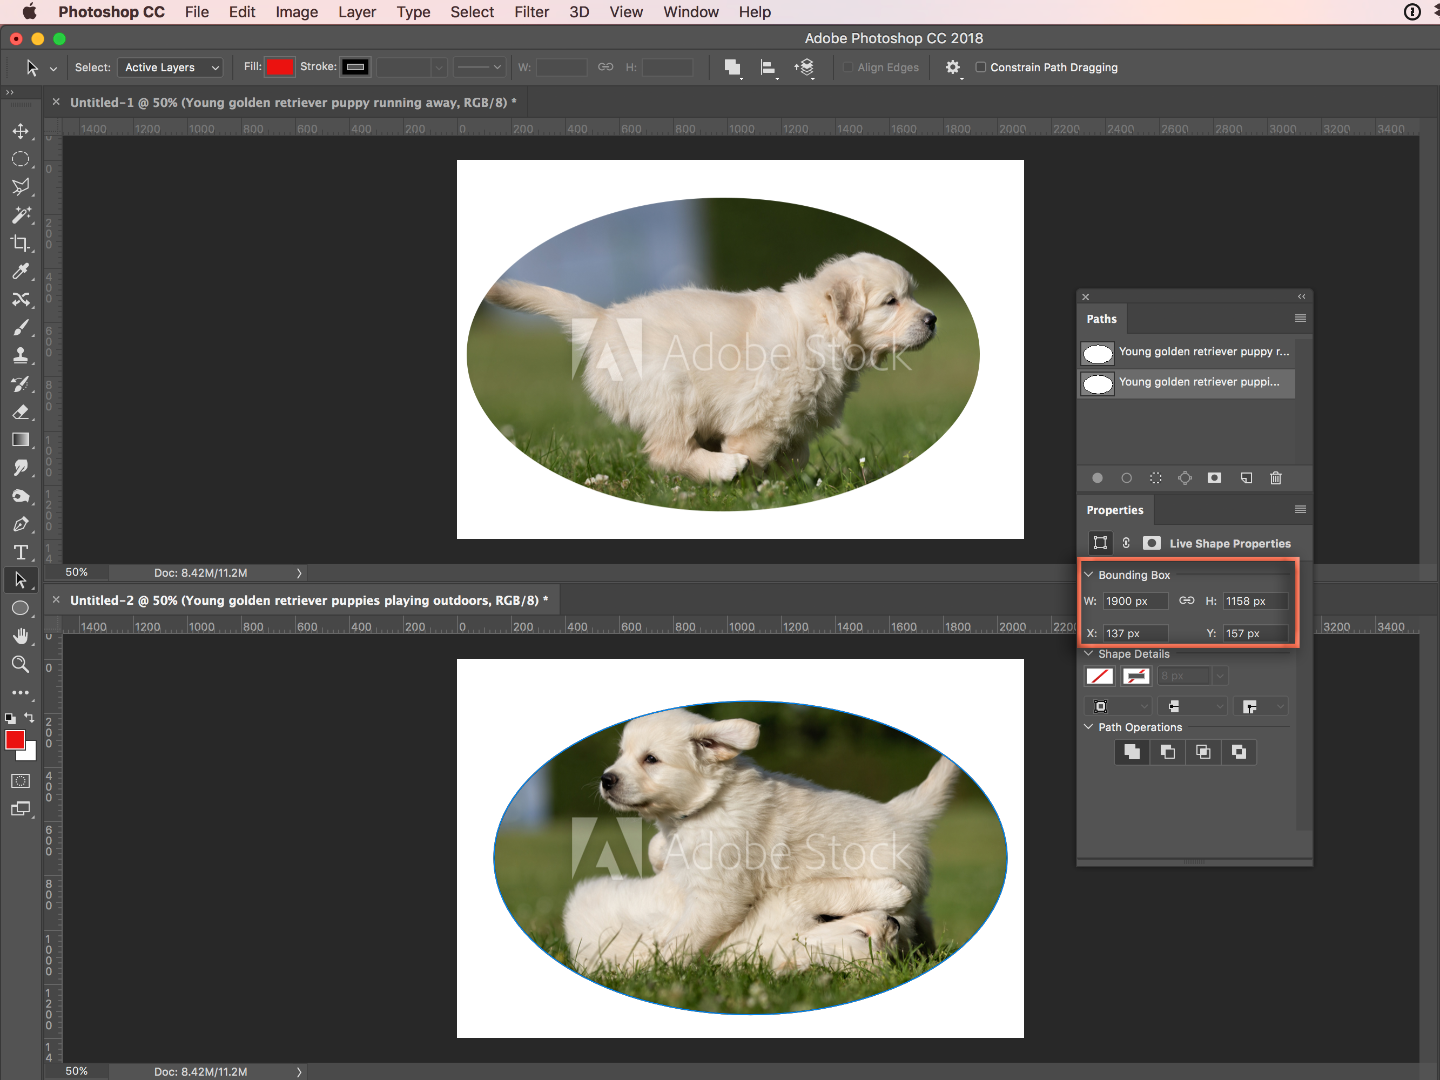Switch to the Untitled-1 document tab
The height and width of the screenshot is (1080, 1440).
293,102
